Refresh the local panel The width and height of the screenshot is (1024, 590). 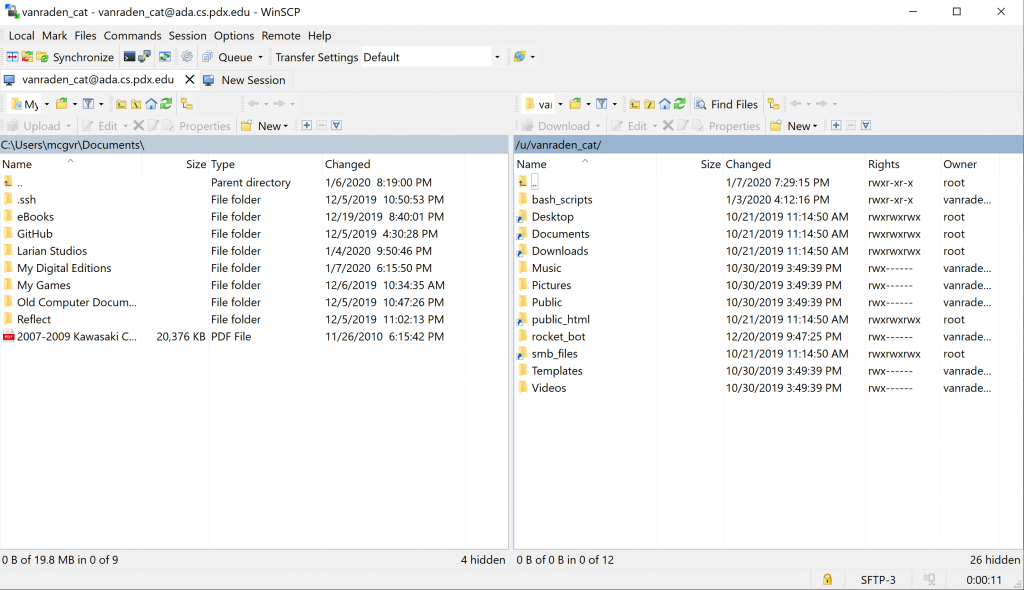(166, 104)
